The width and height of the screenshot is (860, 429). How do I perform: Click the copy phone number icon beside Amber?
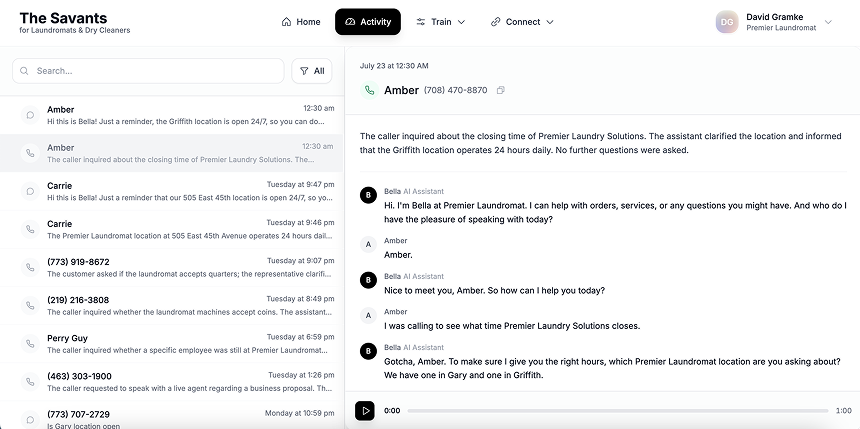point(501,90)
